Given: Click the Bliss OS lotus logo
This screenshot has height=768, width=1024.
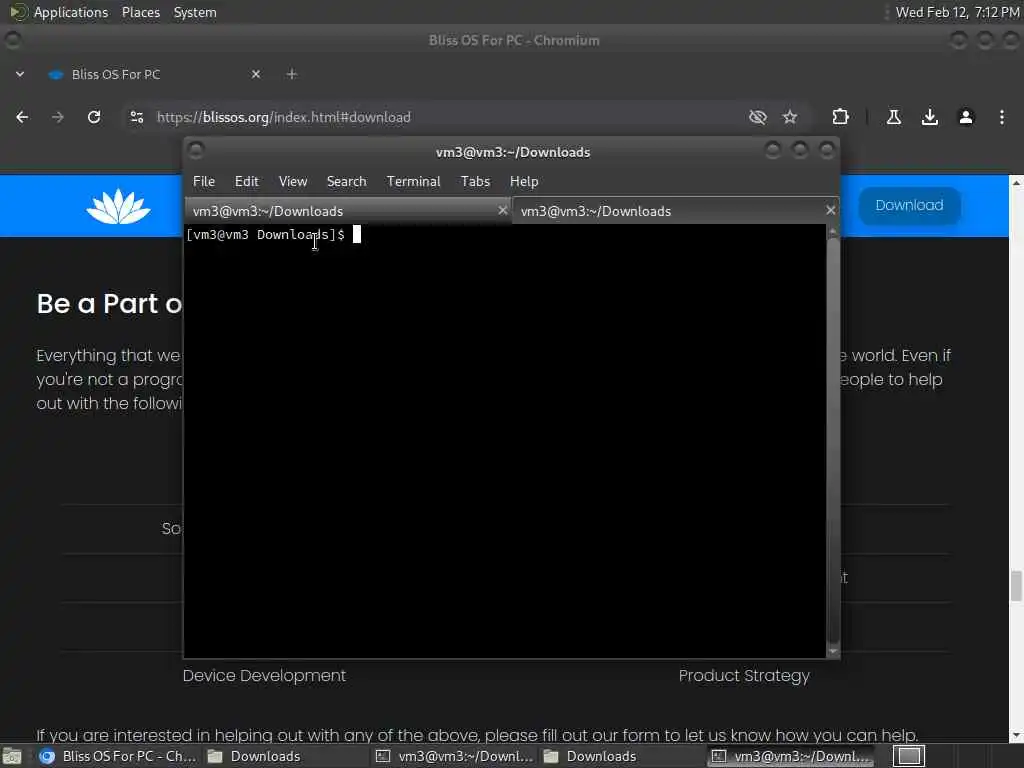Looking at the screenshot, I should coord(118,206).
